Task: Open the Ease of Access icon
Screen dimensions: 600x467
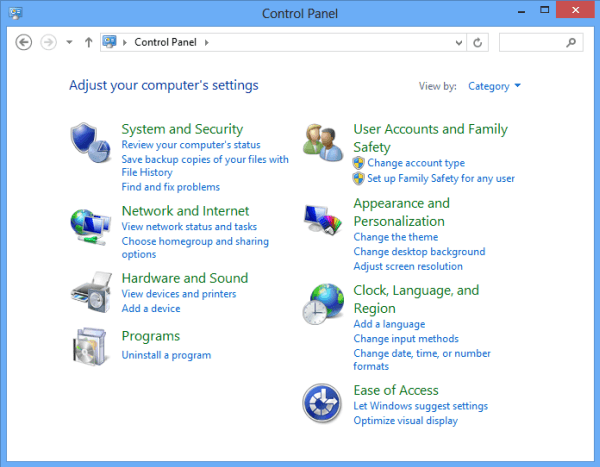Action: pyautogui.click(x=322, y=403)
